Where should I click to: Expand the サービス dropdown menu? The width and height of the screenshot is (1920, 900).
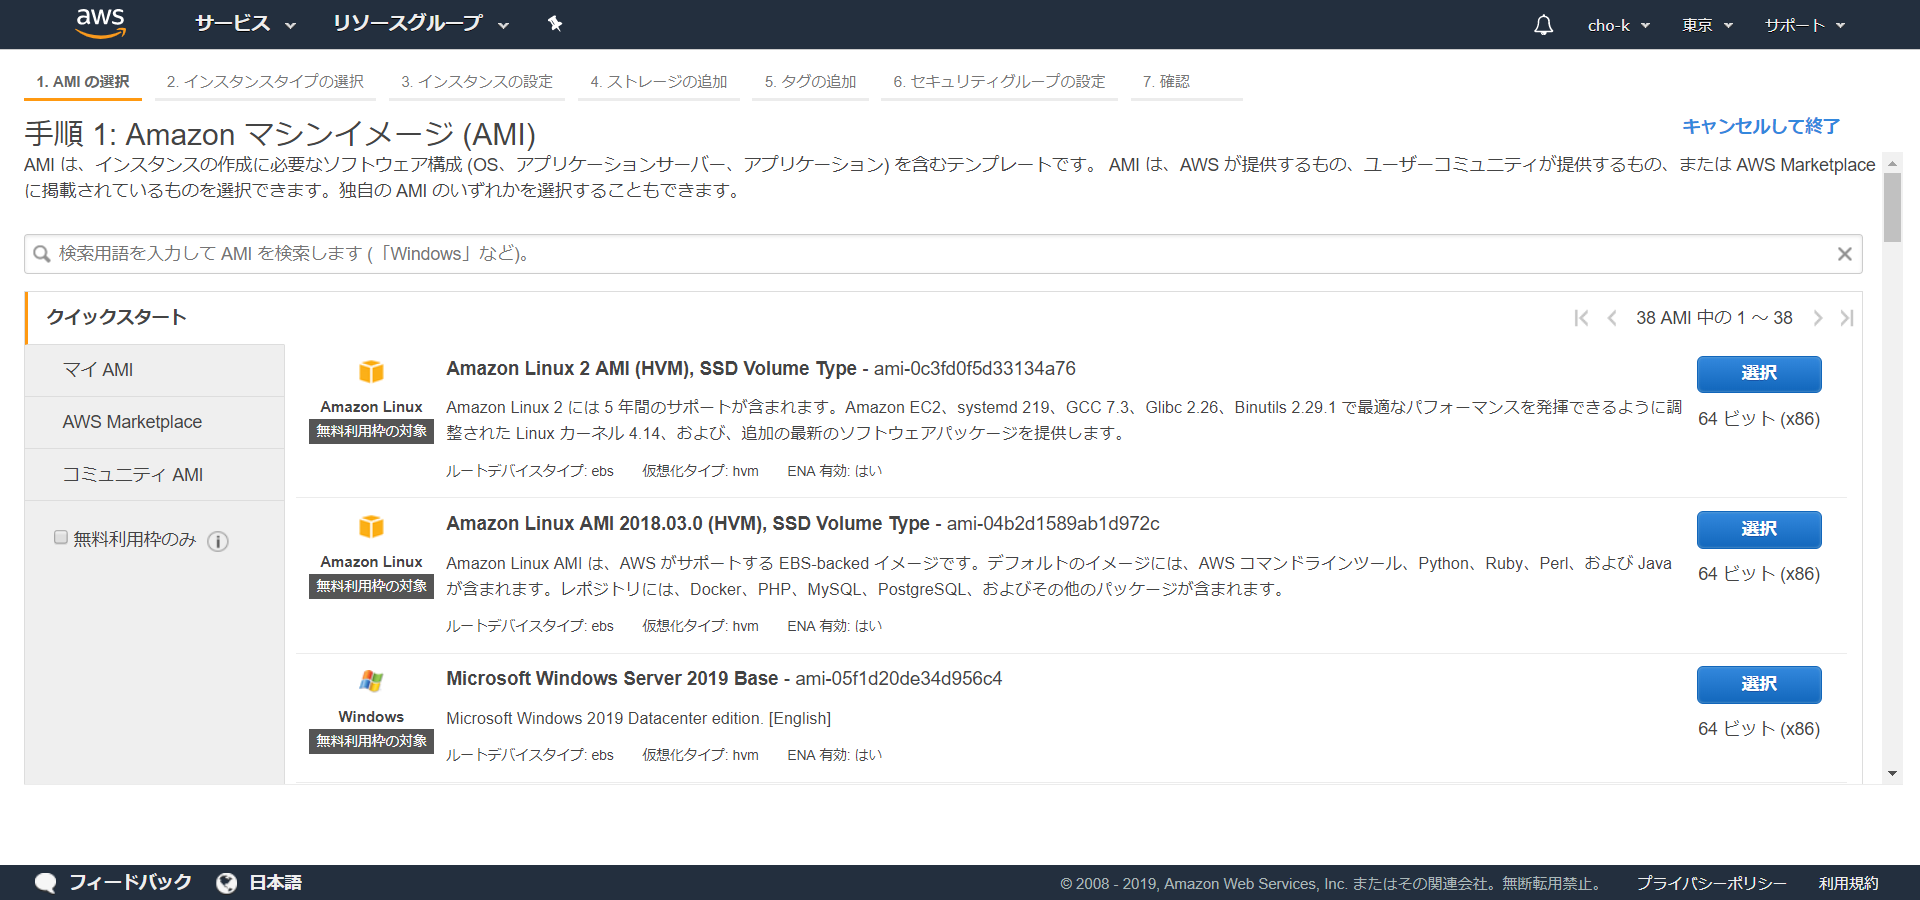tap(245, 24)
